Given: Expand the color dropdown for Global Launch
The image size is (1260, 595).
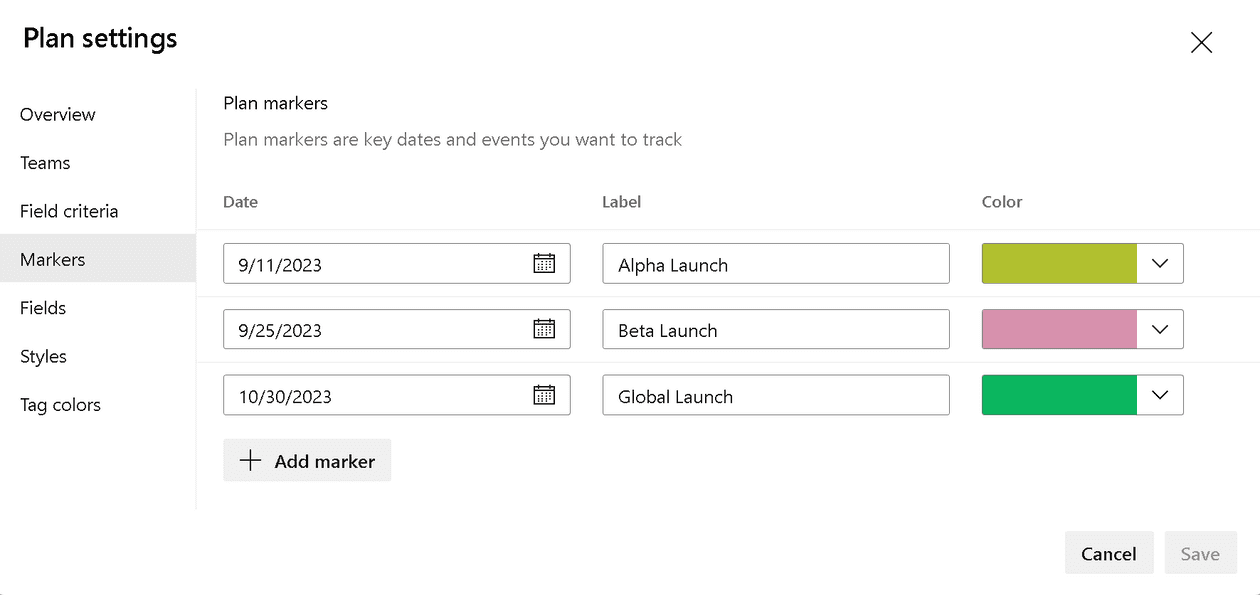Looking at the screenshot, I should (x=1160, y=395).
